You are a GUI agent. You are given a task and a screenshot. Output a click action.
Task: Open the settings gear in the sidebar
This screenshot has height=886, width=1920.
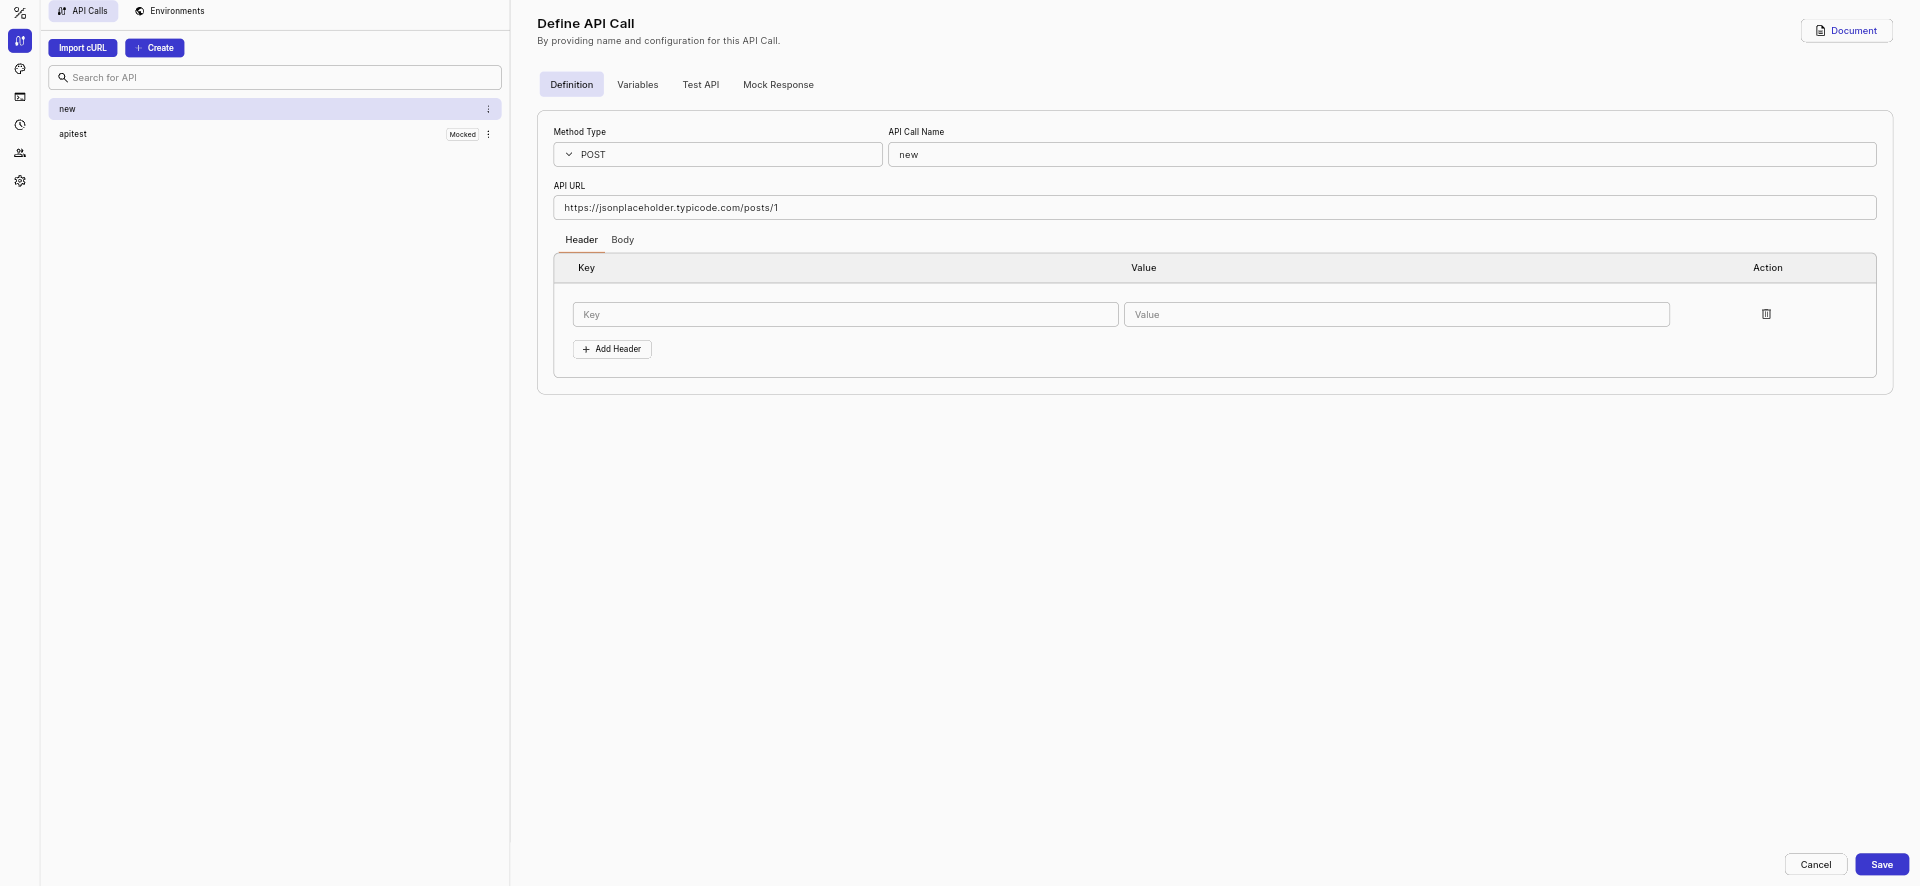20,181
